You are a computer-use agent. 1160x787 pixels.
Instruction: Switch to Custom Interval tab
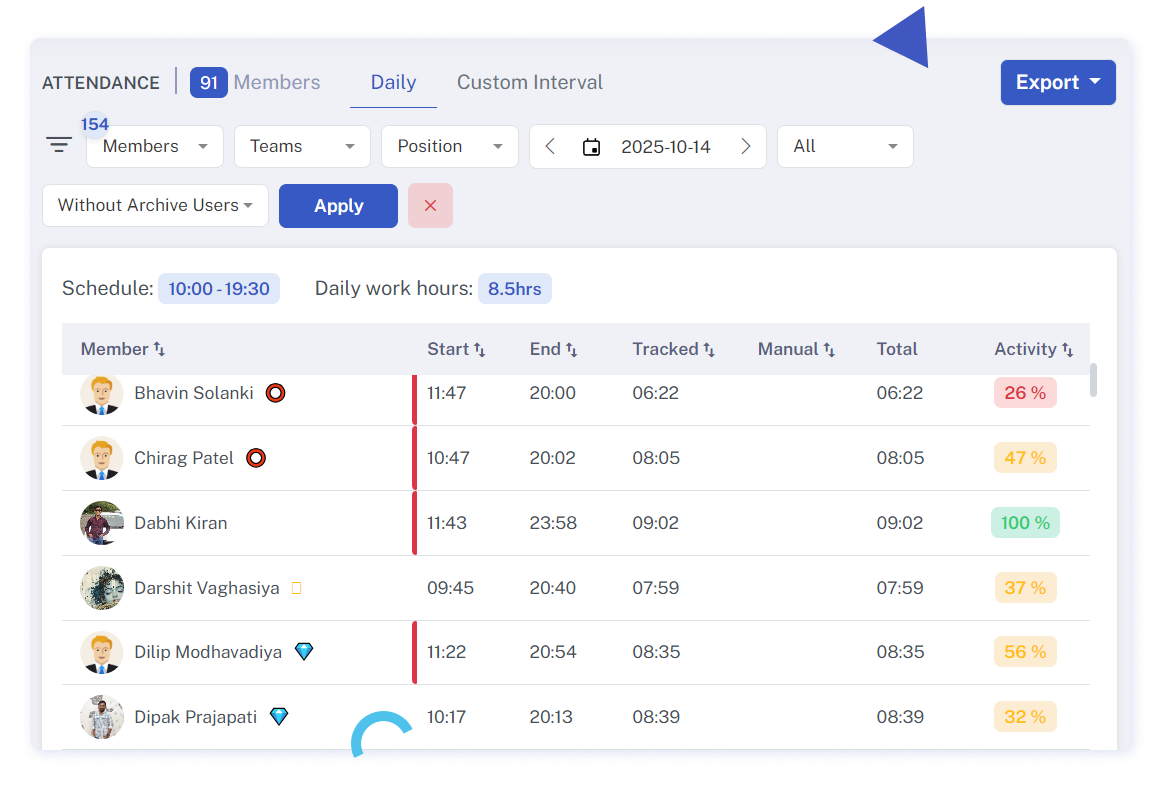pos(529,82)
